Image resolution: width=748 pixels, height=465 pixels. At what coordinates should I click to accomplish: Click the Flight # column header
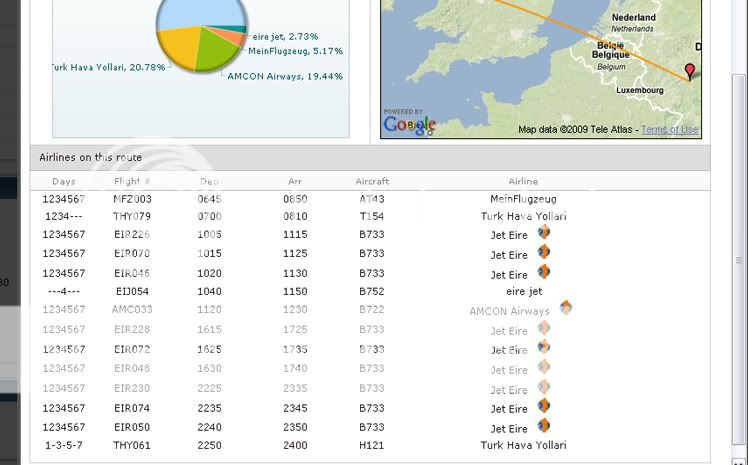click(132, 182)
